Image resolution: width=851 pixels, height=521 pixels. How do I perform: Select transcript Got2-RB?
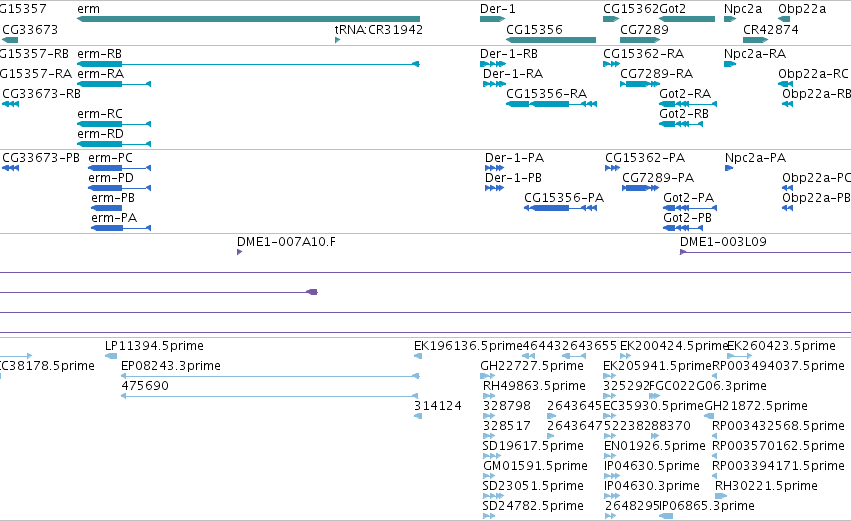(x=681, y=124)
